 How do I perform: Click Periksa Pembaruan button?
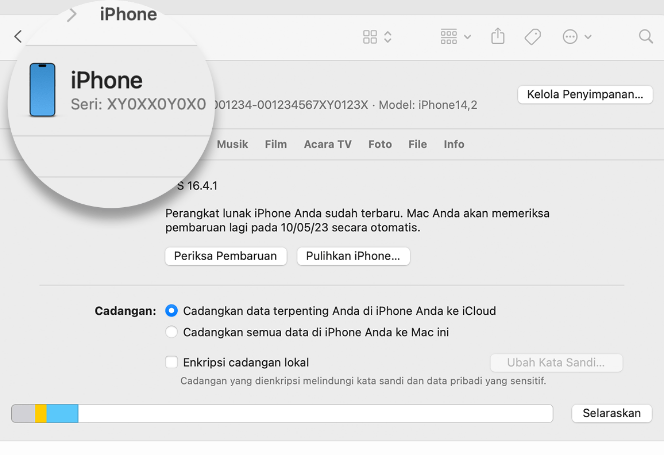point(226,256)
